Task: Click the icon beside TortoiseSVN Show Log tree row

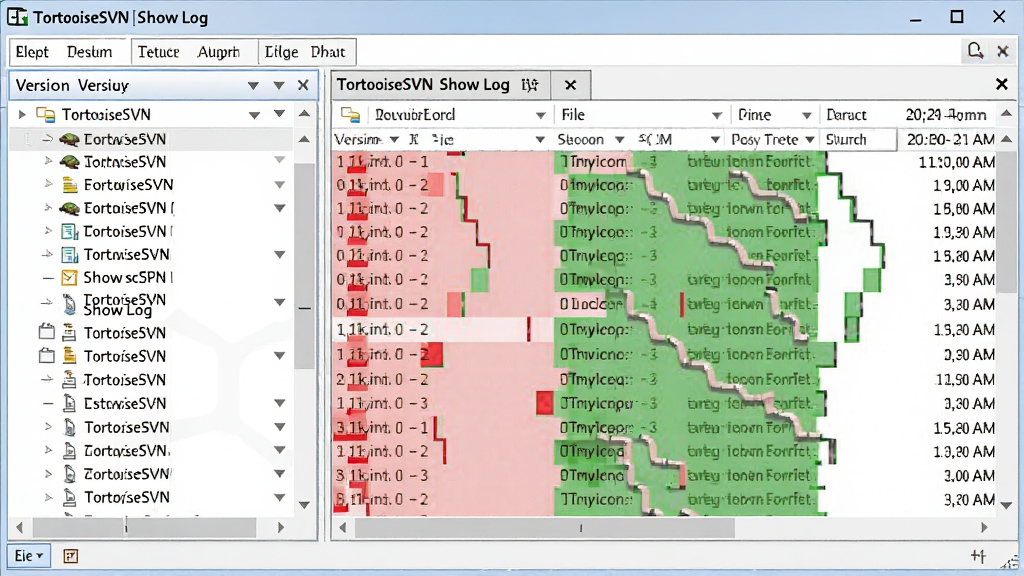Action: tap(69, 303)
